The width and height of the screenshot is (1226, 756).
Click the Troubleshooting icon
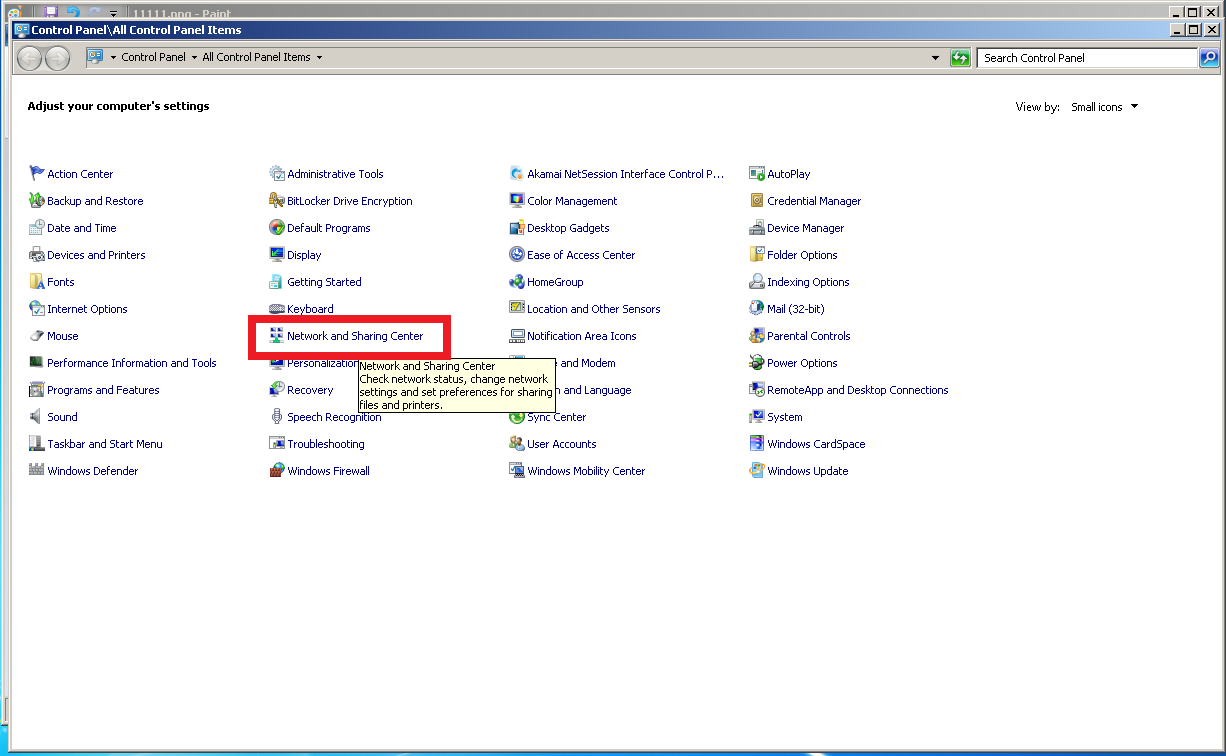(x=277, y=444)
